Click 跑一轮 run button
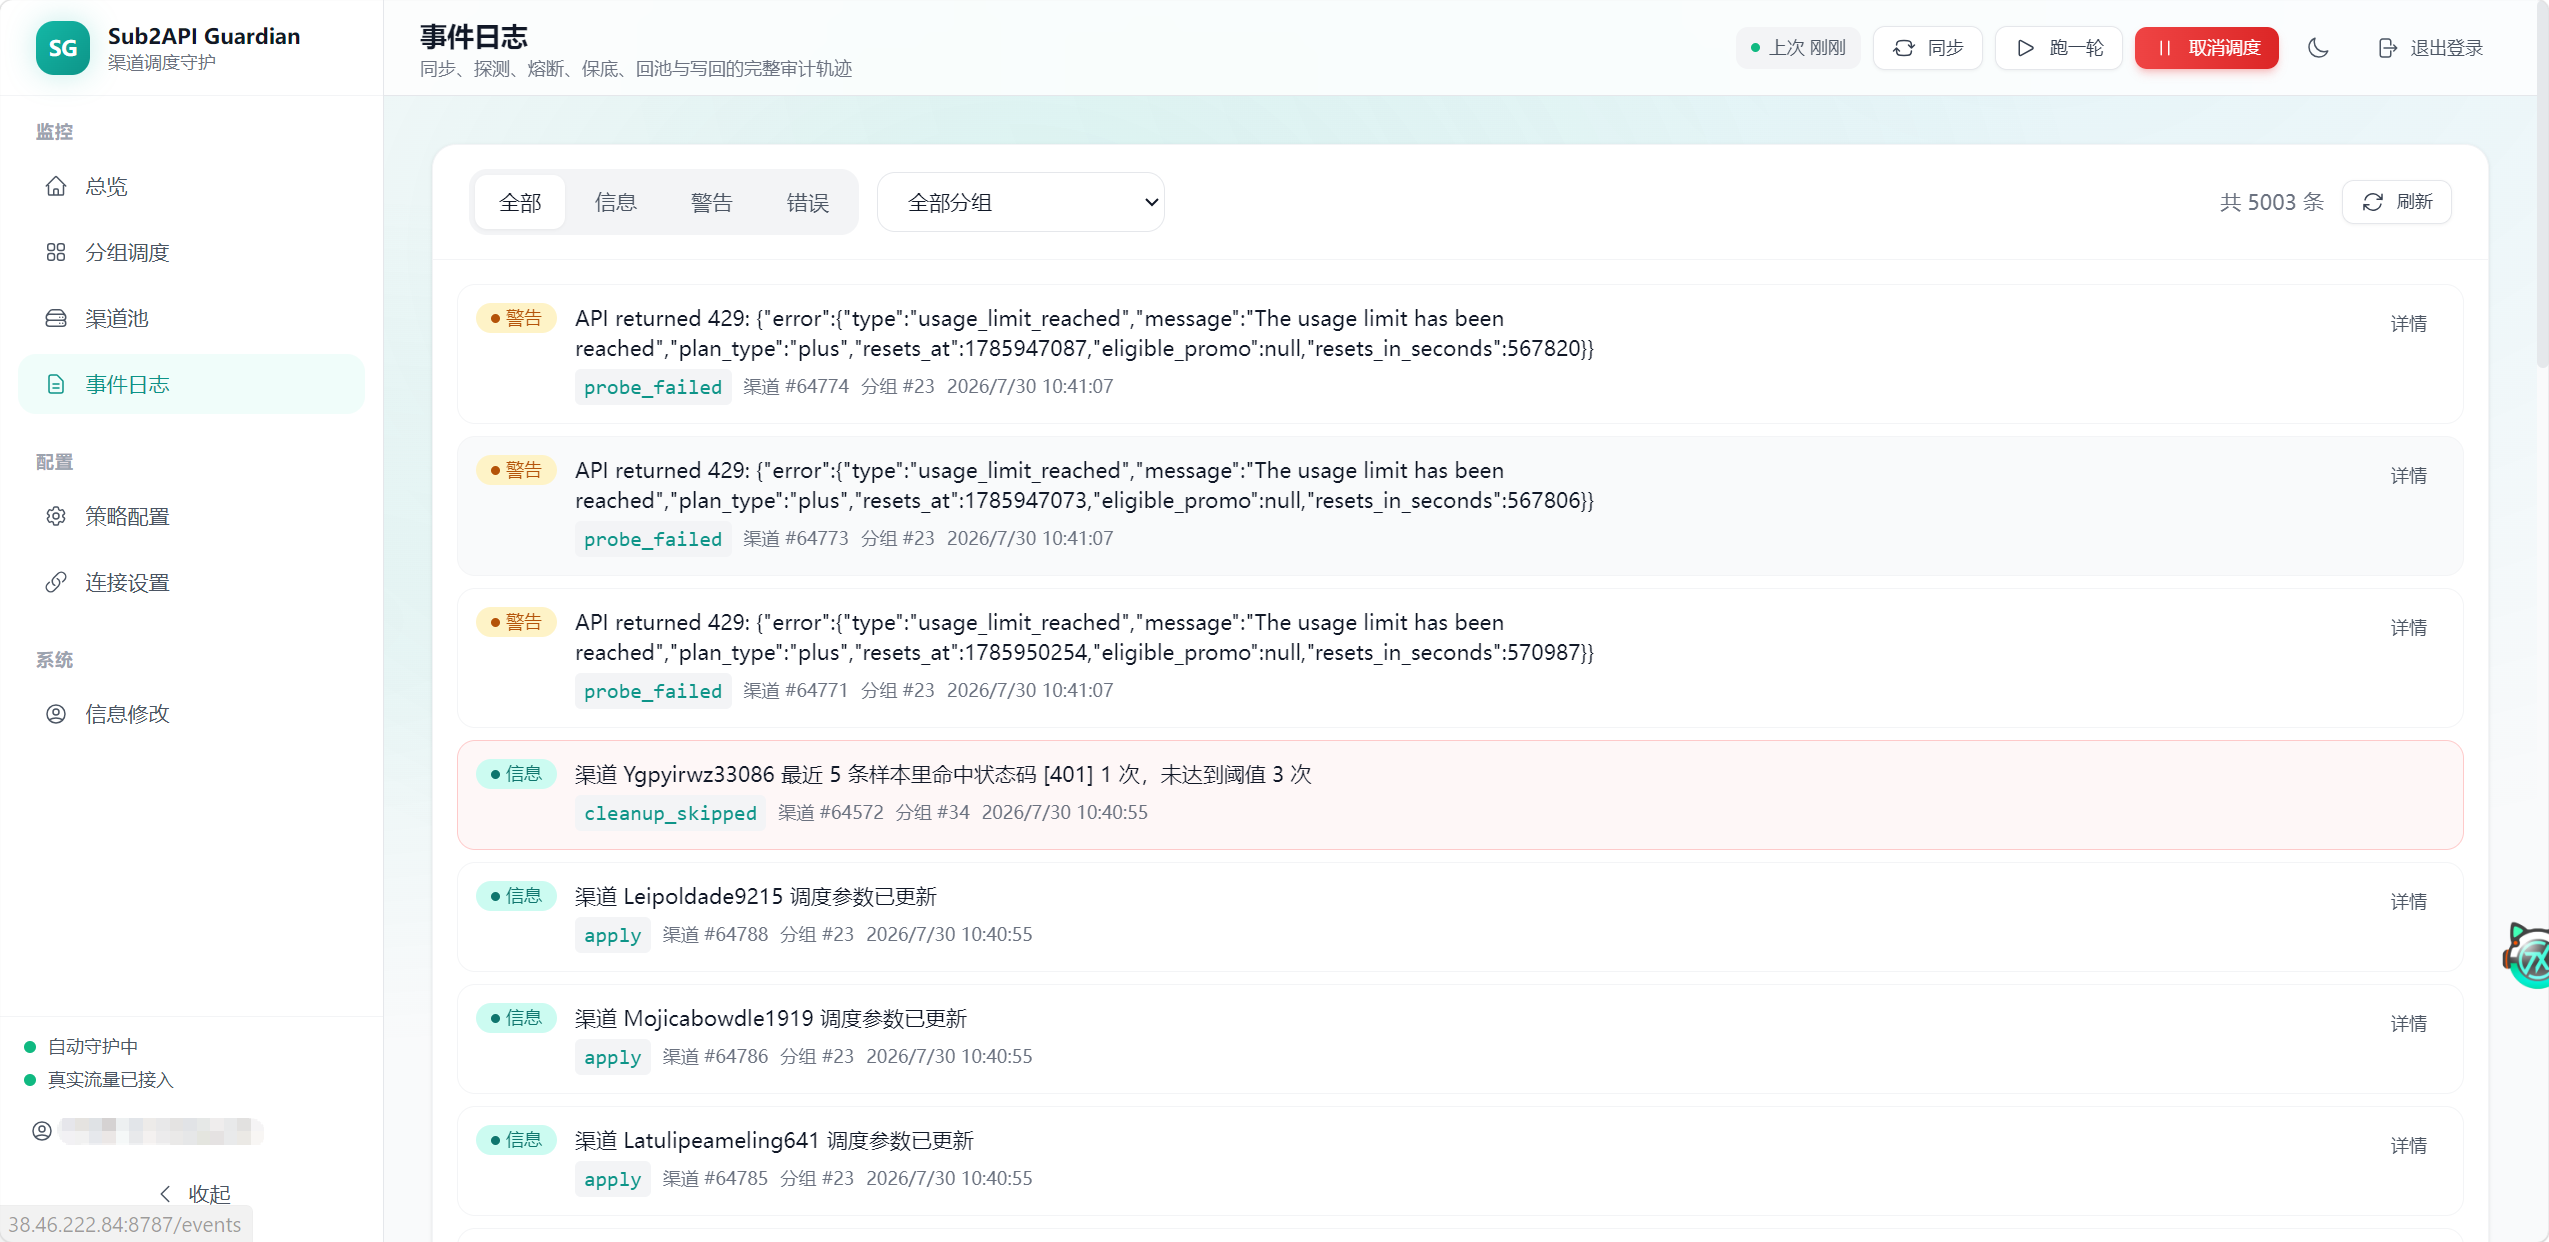This screenshot has height=1242, width=2549. point(2059,48)
